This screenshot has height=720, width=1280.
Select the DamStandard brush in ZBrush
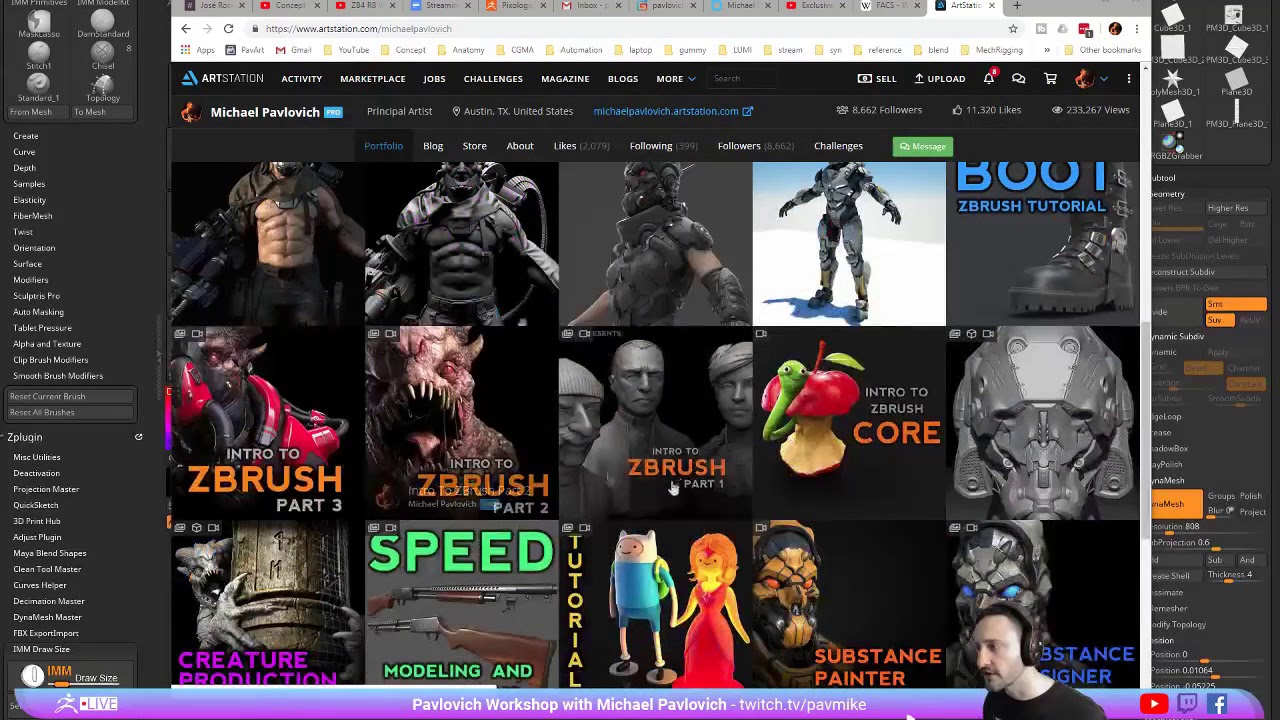click(102, 22)
